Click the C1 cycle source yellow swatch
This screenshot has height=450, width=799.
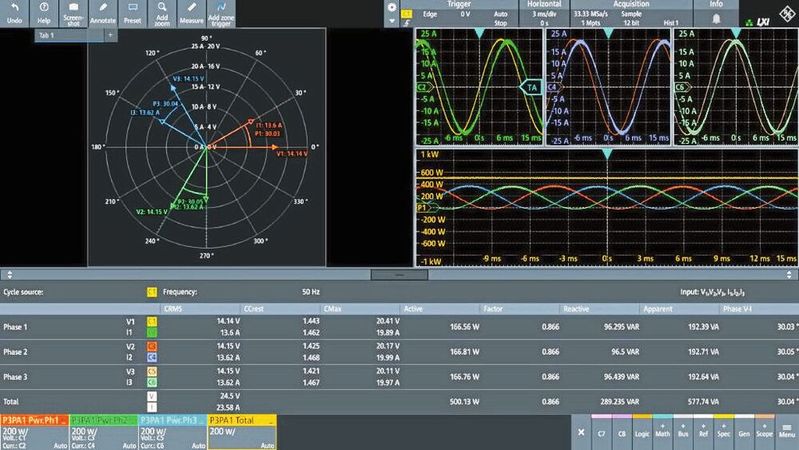151,292
